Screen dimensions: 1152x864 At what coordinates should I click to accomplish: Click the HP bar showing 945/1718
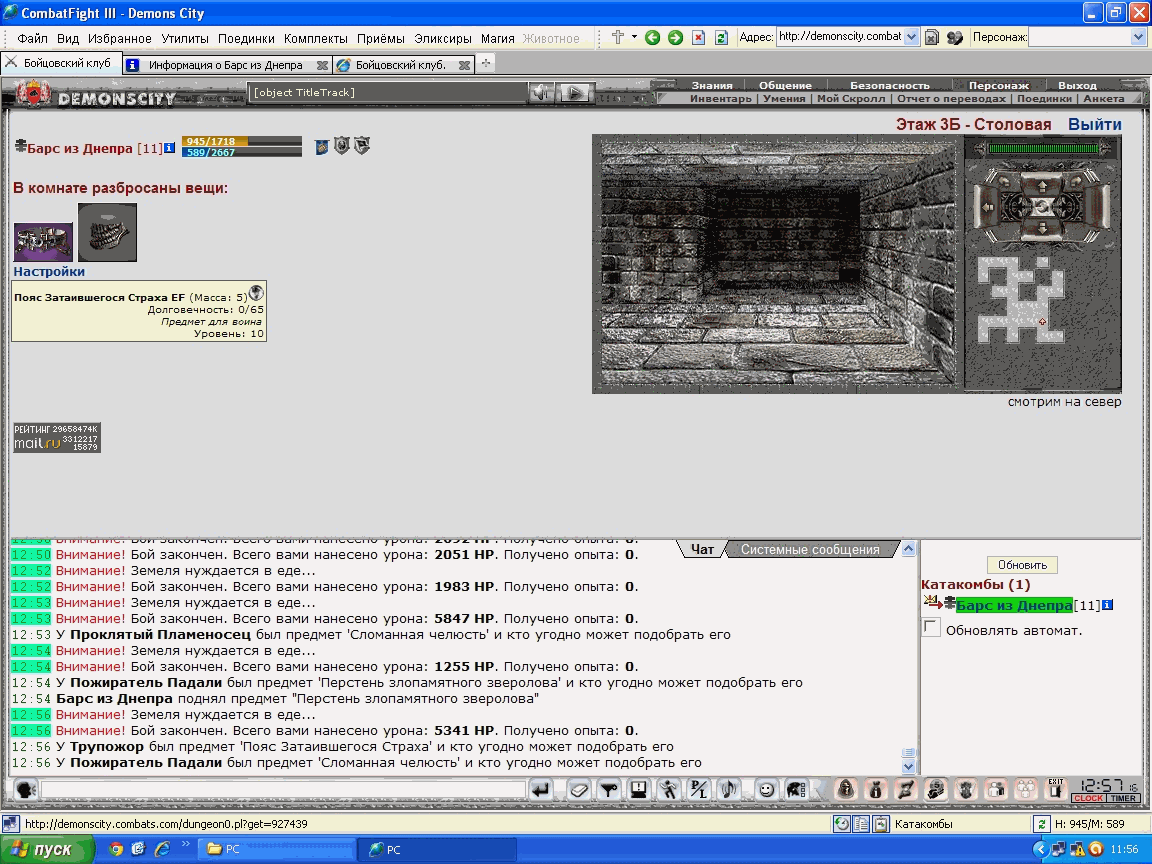point(242,141)
